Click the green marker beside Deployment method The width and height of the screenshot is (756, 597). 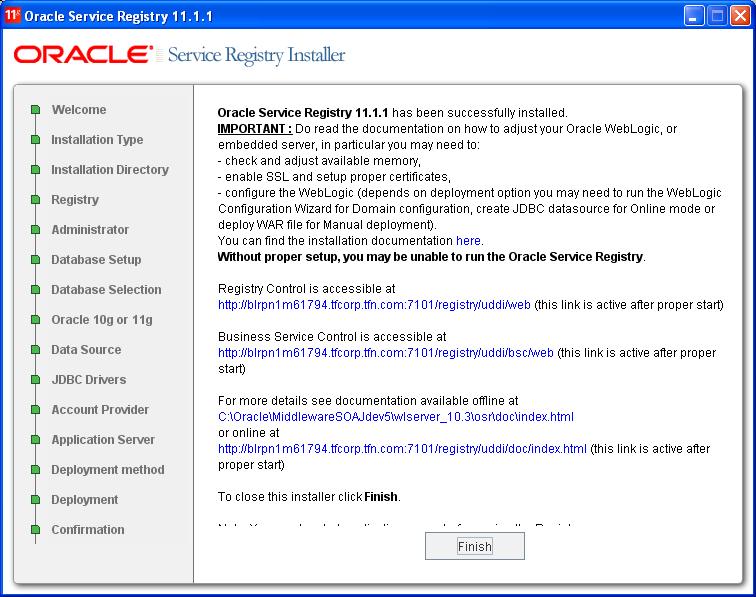pyautogui.click(x=35, y=469)
